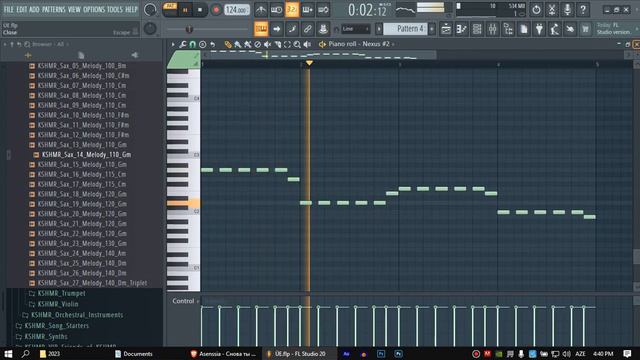
Task: Open the taskbar notification center
Action: [627, 353]
